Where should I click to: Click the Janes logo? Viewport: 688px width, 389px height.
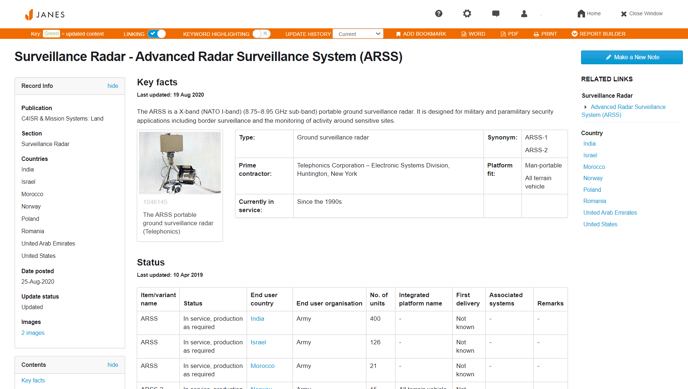coord(45,14)
